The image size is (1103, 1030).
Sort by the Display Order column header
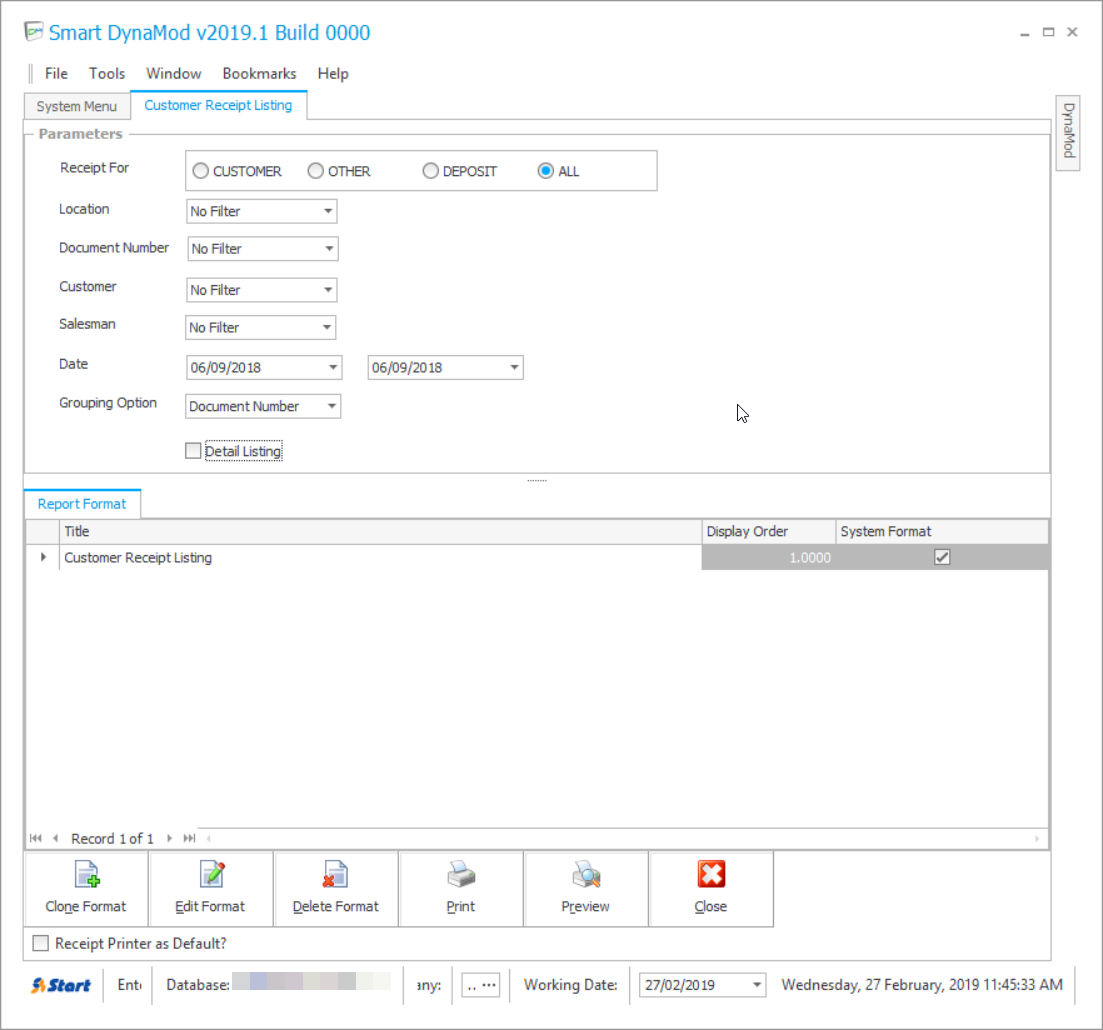(768, 531)
